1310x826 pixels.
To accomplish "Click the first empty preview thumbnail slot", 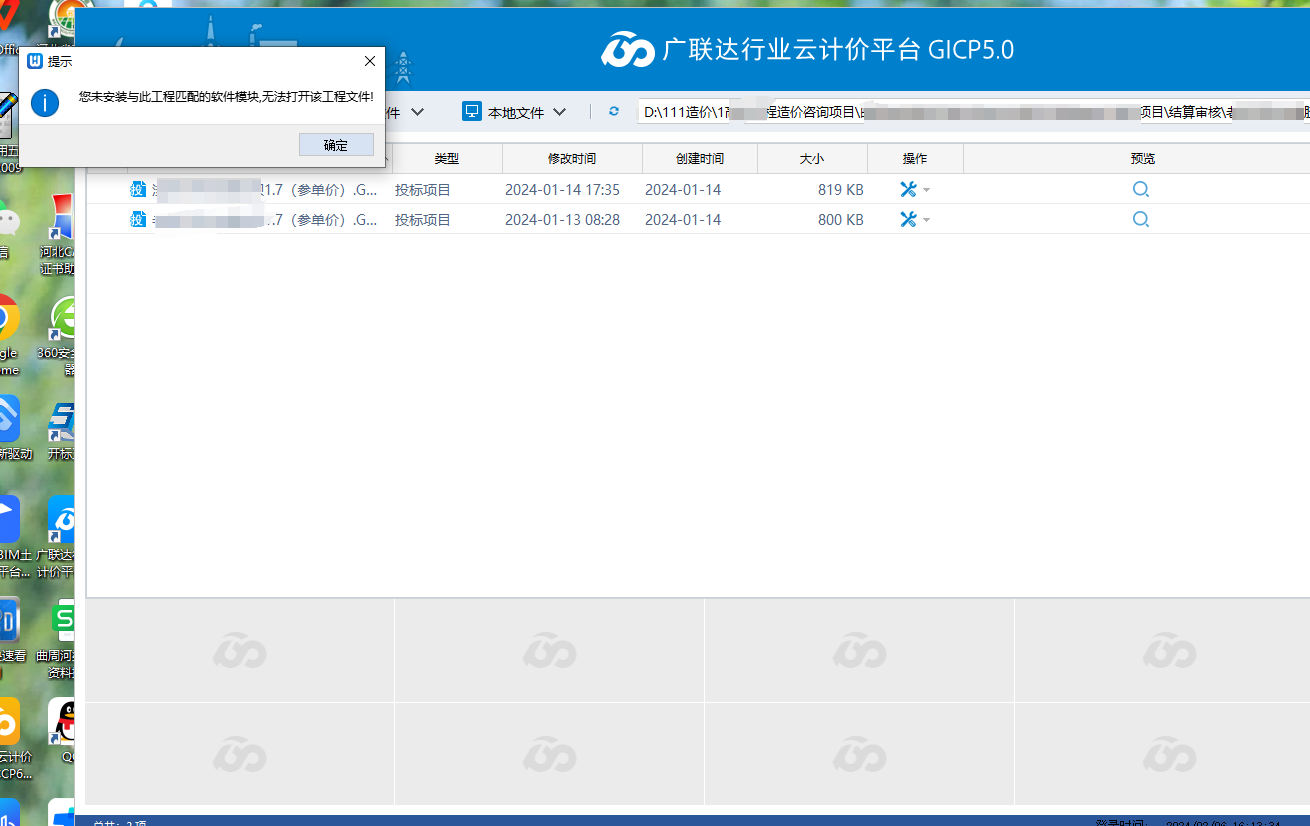I will point(240,650).
